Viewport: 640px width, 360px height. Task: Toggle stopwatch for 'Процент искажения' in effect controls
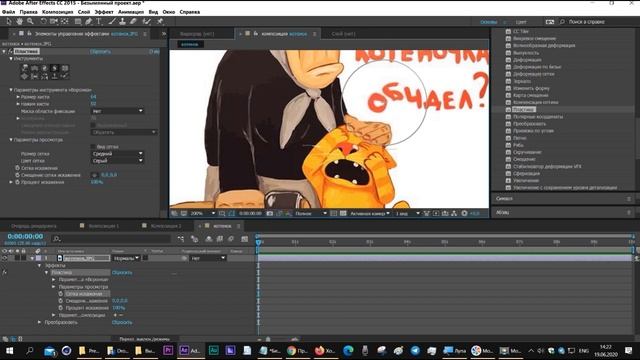click(x=18, y=182)
